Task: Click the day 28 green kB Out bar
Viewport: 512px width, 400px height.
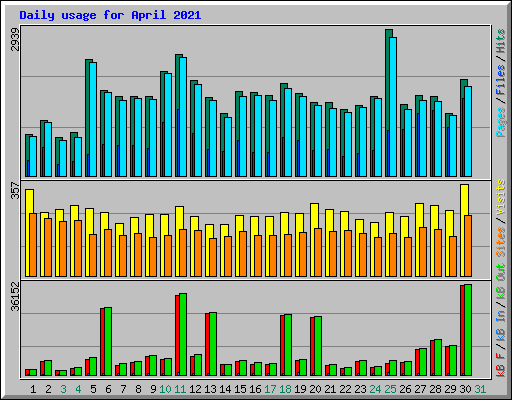Action: tap(438, 358)
